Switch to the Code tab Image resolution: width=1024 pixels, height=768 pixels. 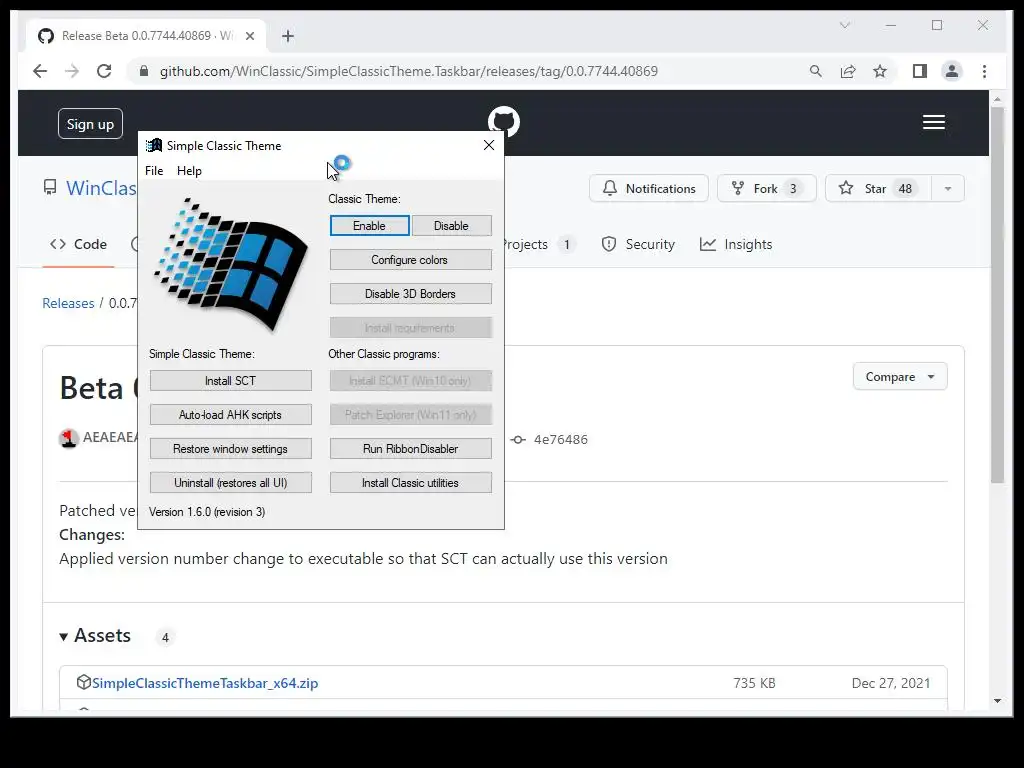[78, 244]
